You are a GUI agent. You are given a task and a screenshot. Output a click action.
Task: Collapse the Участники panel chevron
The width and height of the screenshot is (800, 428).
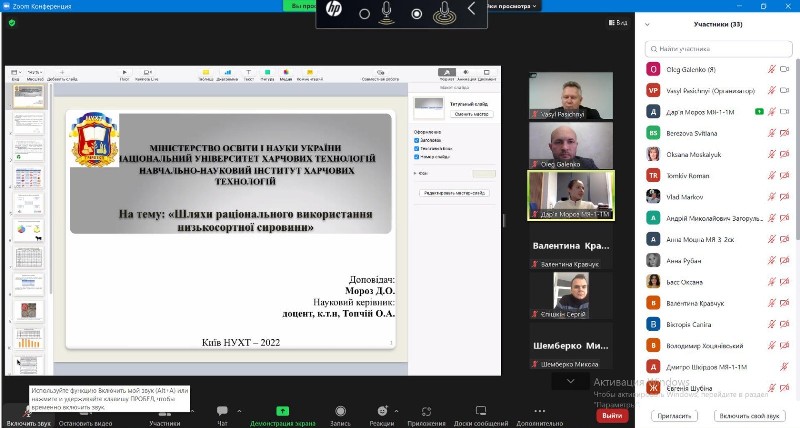(648, 23)
